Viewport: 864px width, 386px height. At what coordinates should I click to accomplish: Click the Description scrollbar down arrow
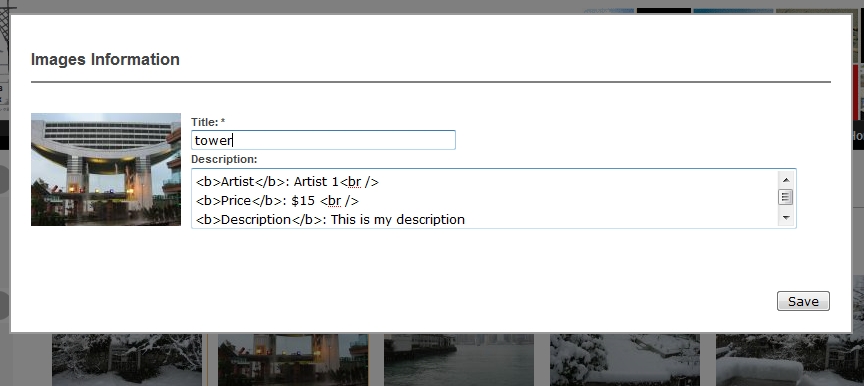click(x=786, y=218)
